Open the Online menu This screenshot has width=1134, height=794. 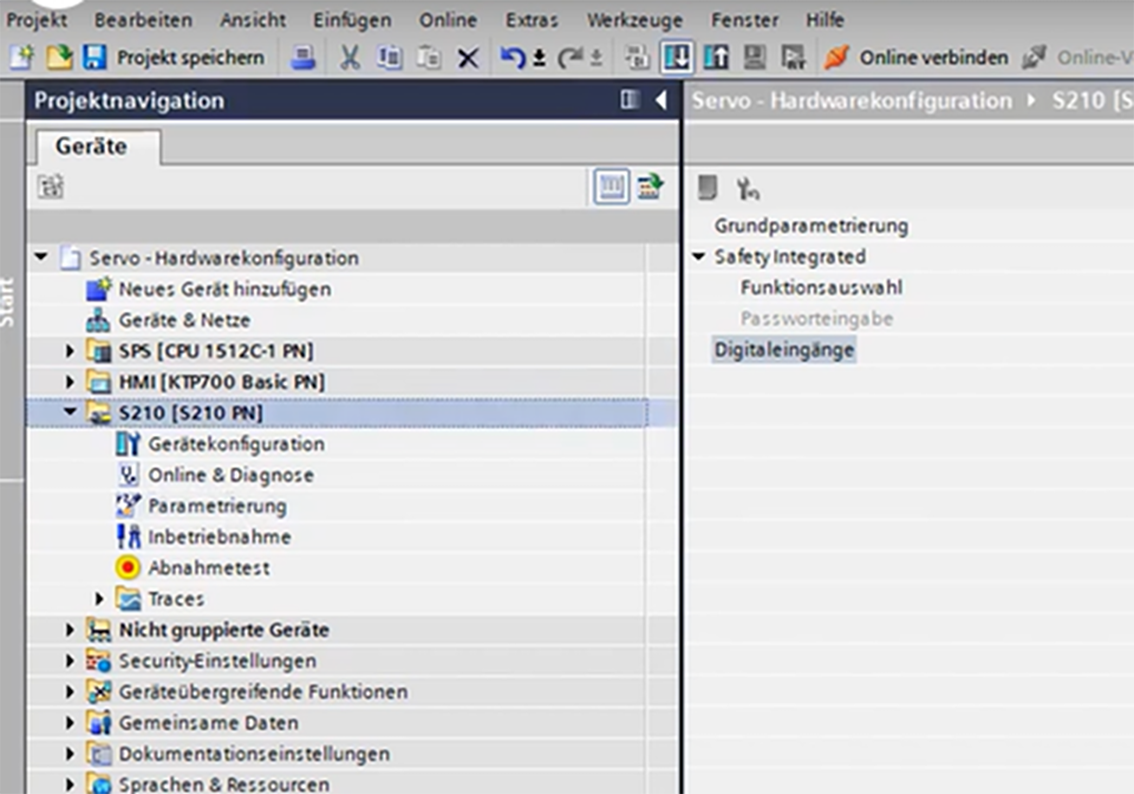(448, 20)
